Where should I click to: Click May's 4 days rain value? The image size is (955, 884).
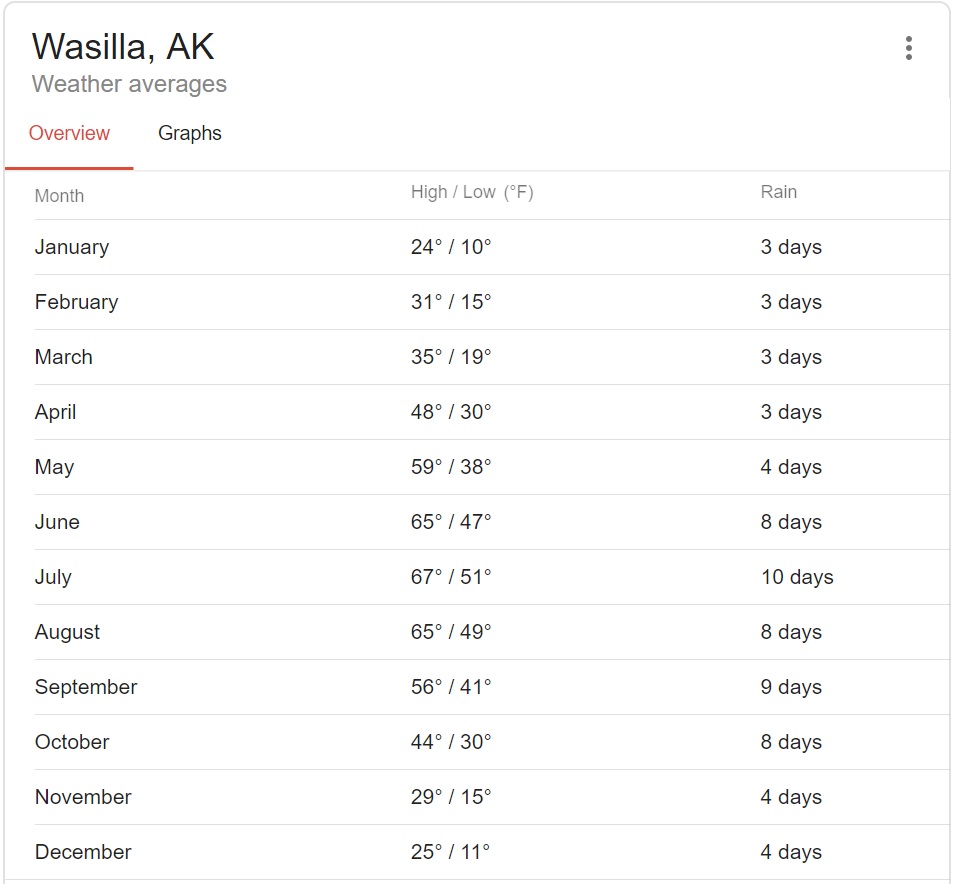(x=791, y=467)
